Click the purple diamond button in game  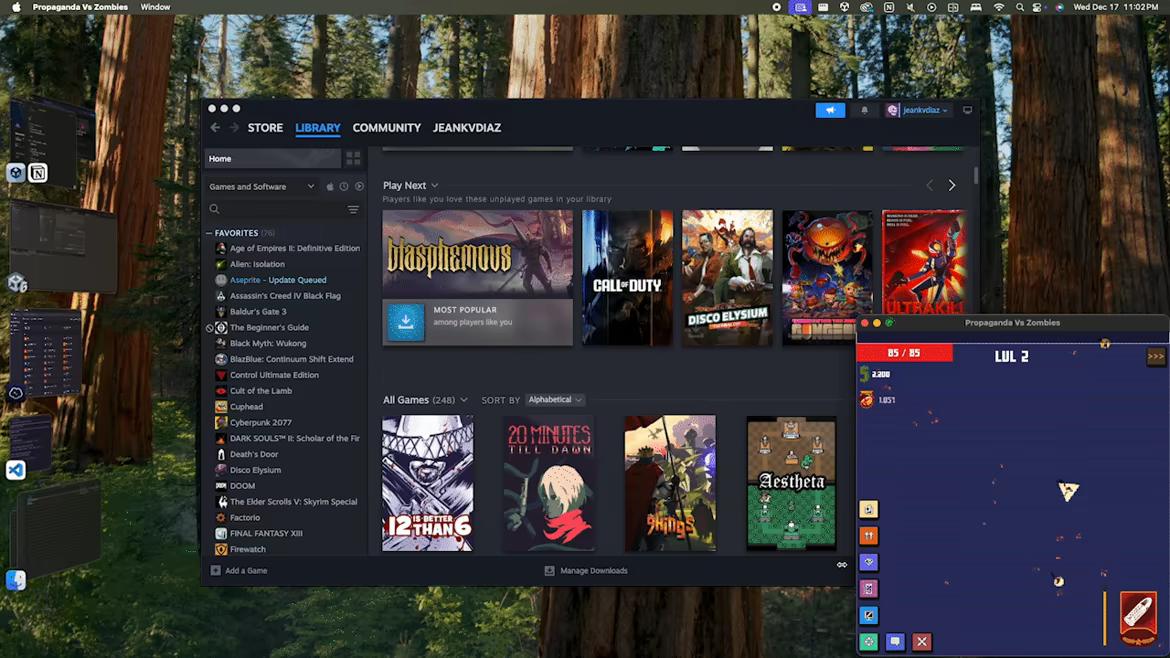click(x=869, y=563)
